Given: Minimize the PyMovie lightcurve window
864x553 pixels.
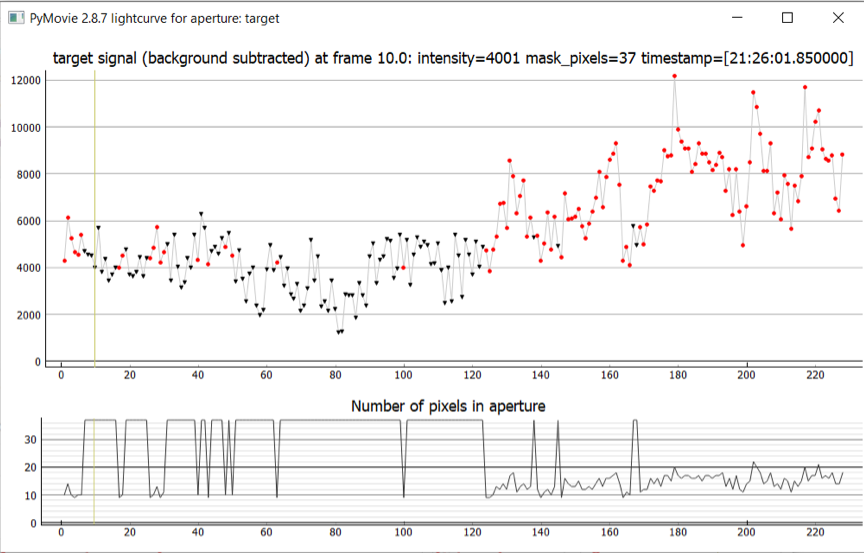Looking at the screenshot, I should point(737,18).
